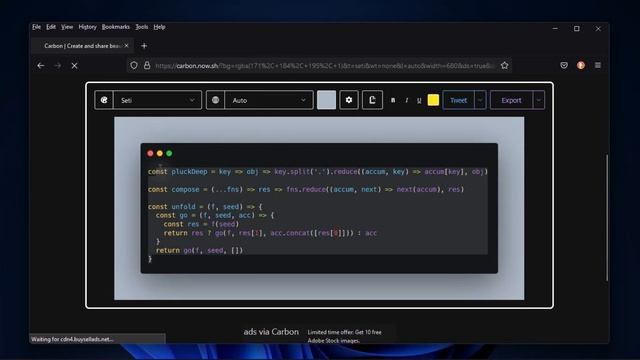Click the Tweet button

[458, 100]
